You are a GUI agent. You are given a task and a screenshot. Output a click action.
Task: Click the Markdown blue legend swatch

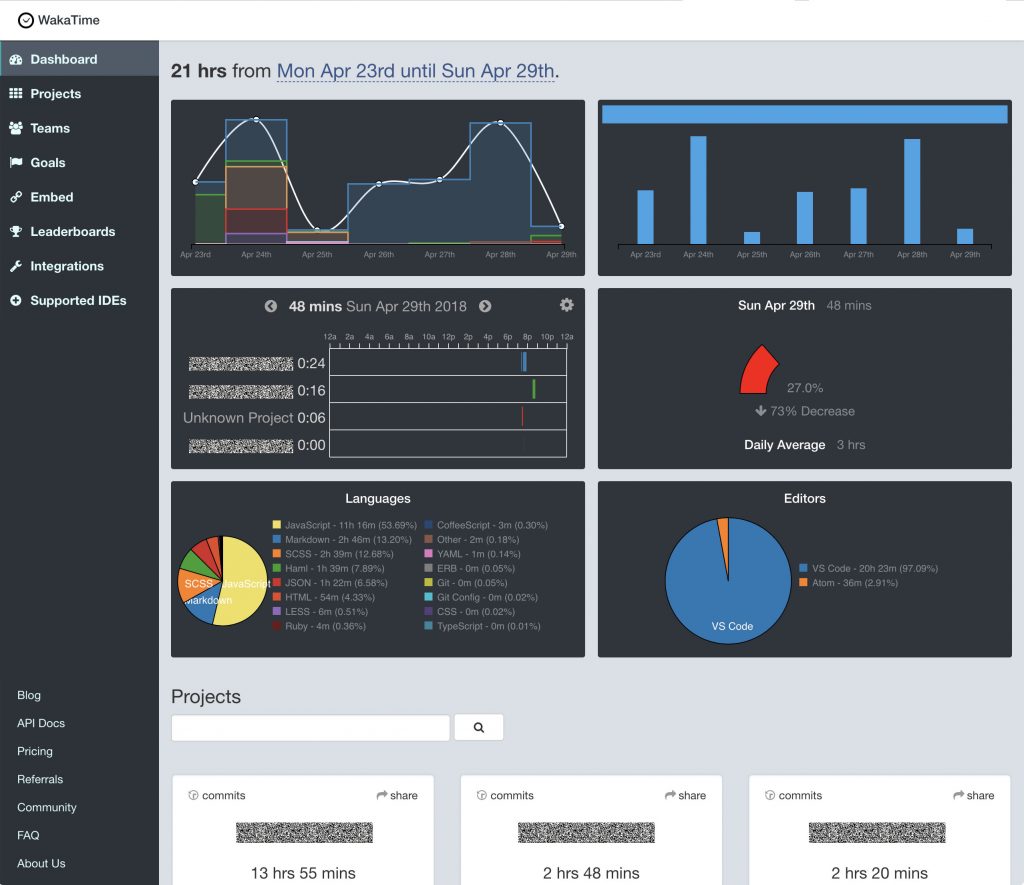[x=277, y=539]
